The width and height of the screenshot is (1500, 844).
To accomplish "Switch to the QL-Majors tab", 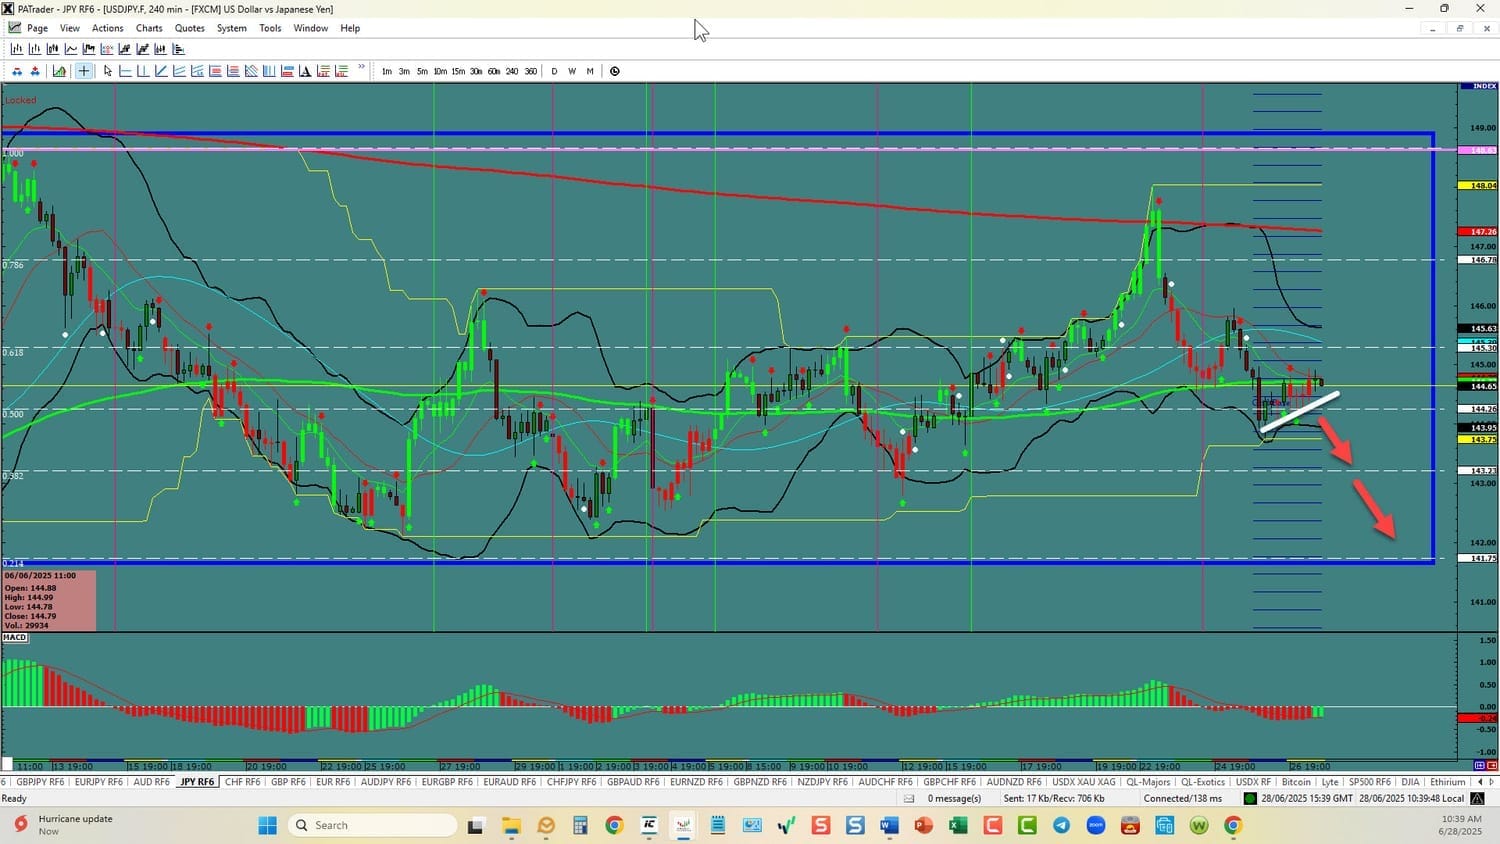I will 1148,782.
